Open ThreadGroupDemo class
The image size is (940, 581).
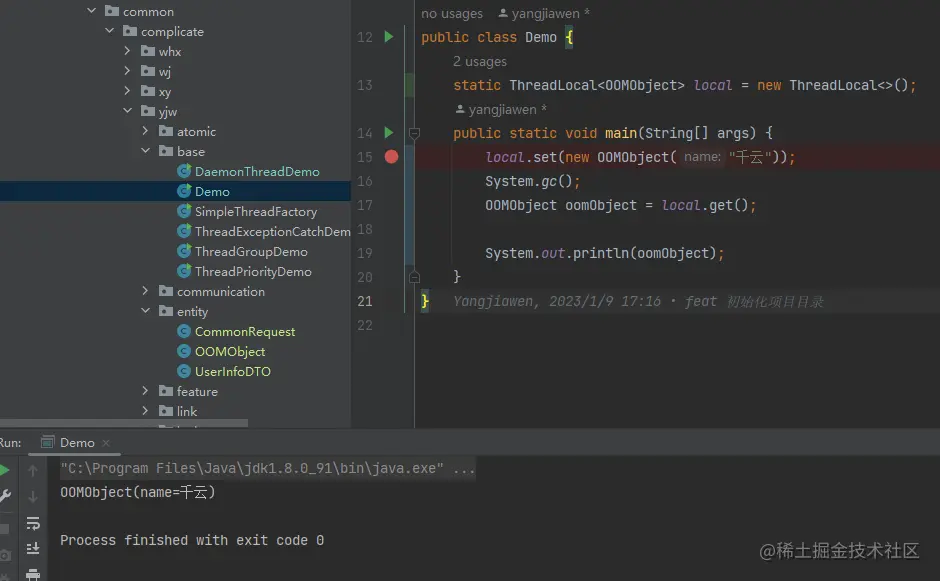point(251,252)
